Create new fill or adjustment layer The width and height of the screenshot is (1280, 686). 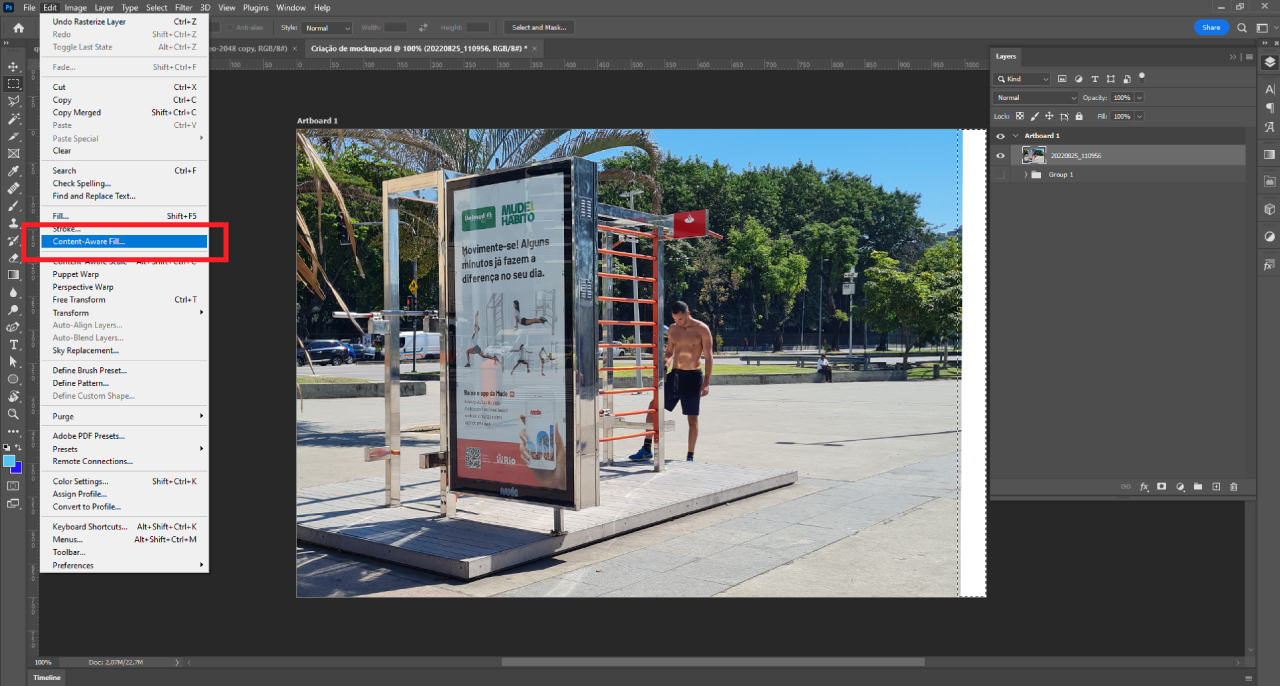tap(1180, 487)
